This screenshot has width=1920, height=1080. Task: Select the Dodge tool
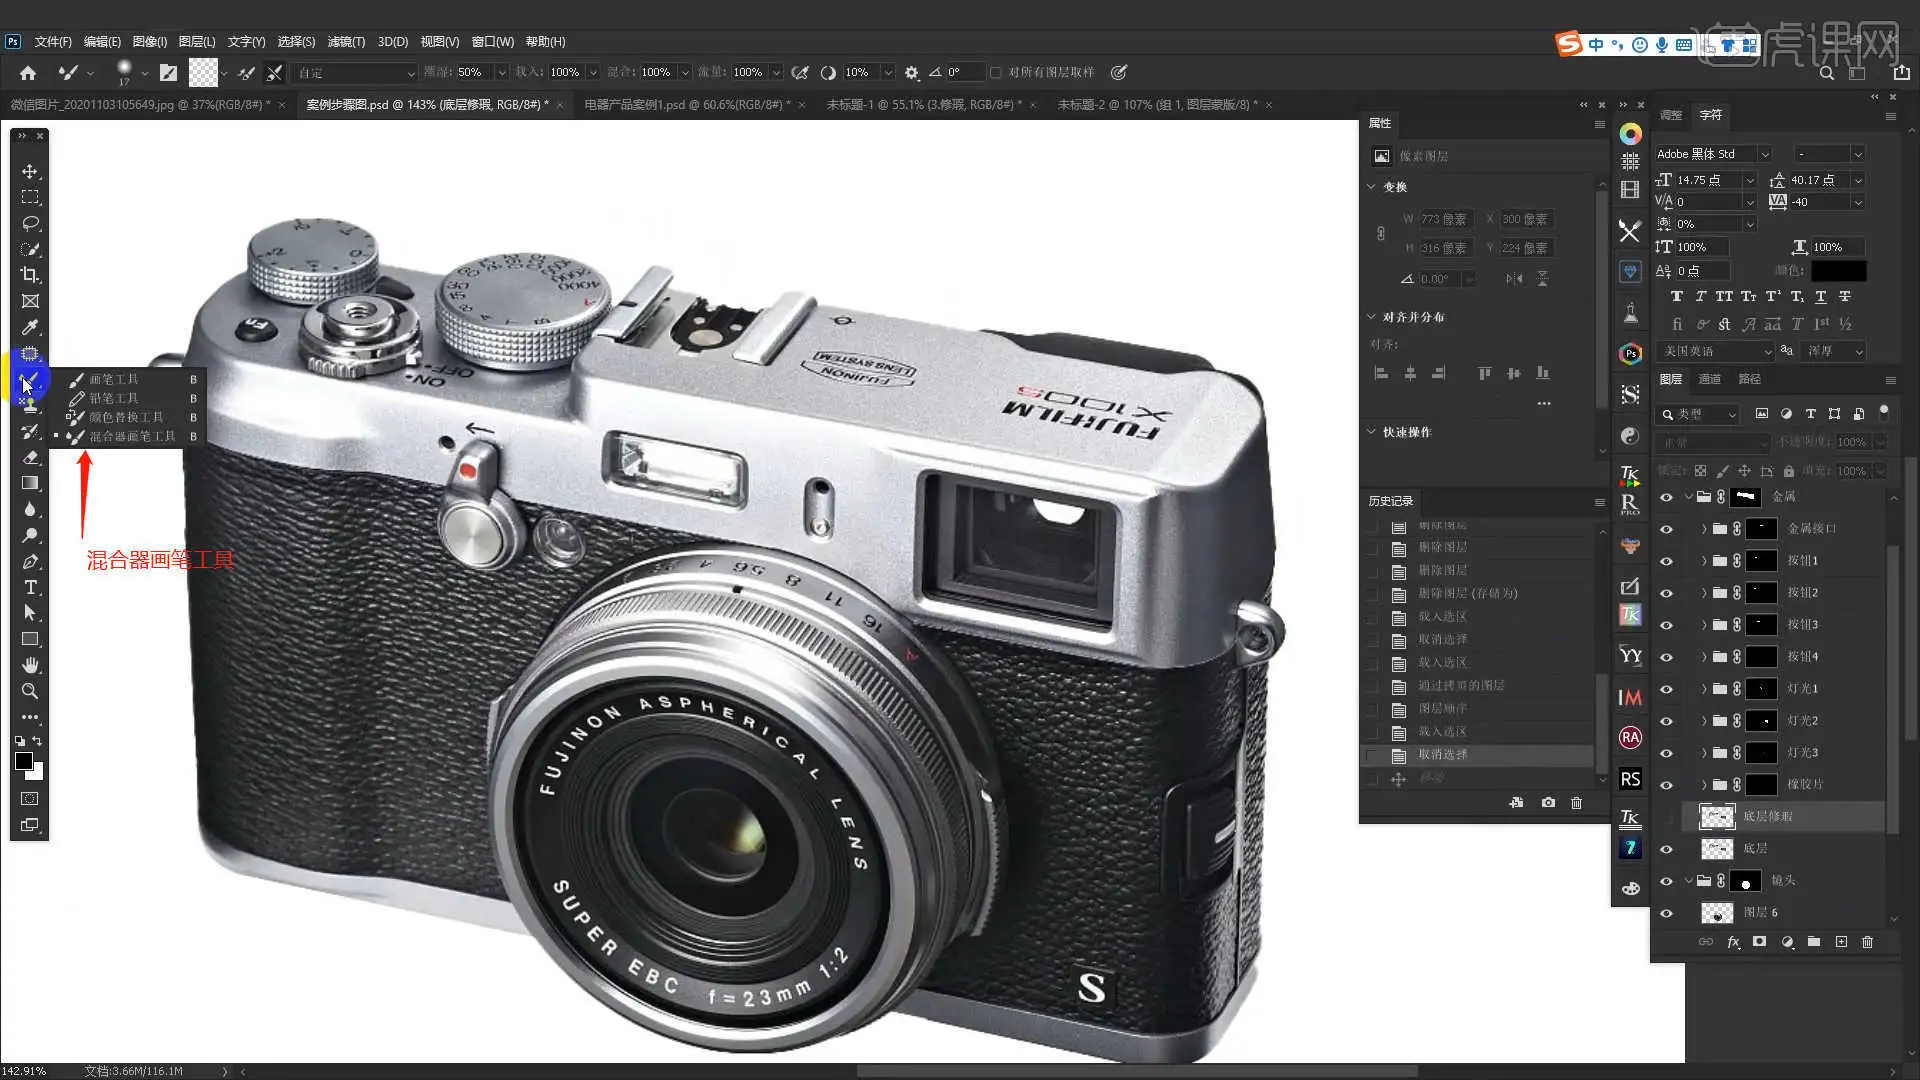pos(30,535)
